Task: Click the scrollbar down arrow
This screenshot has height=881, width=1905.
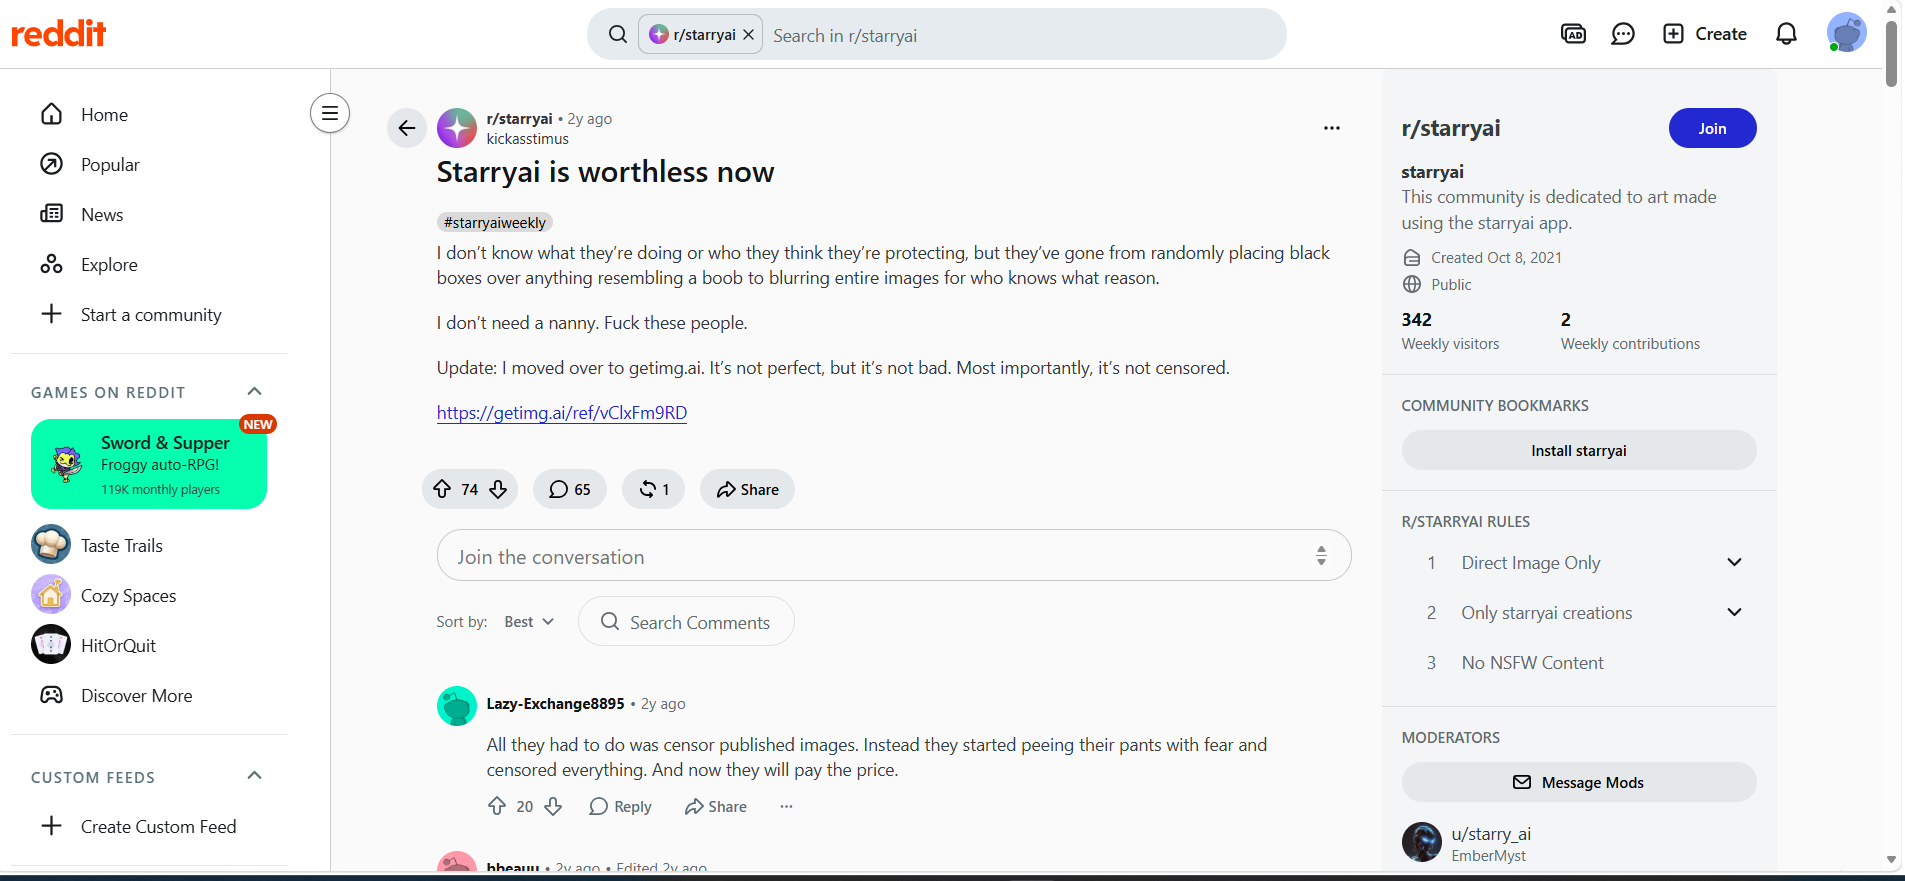Action: point(1891,860)
